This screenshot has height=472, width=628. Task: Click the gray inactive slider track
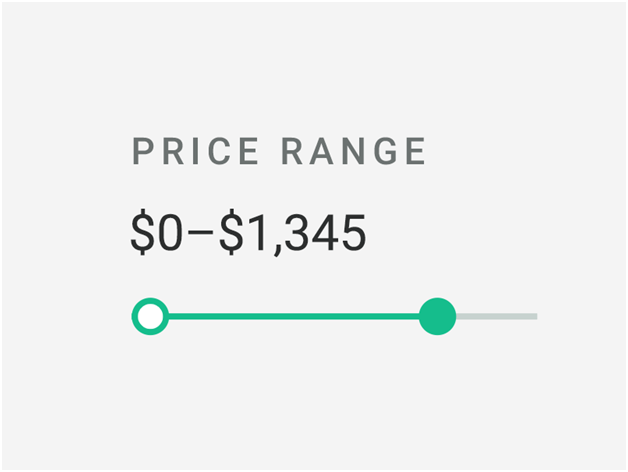tap(496, 316)
